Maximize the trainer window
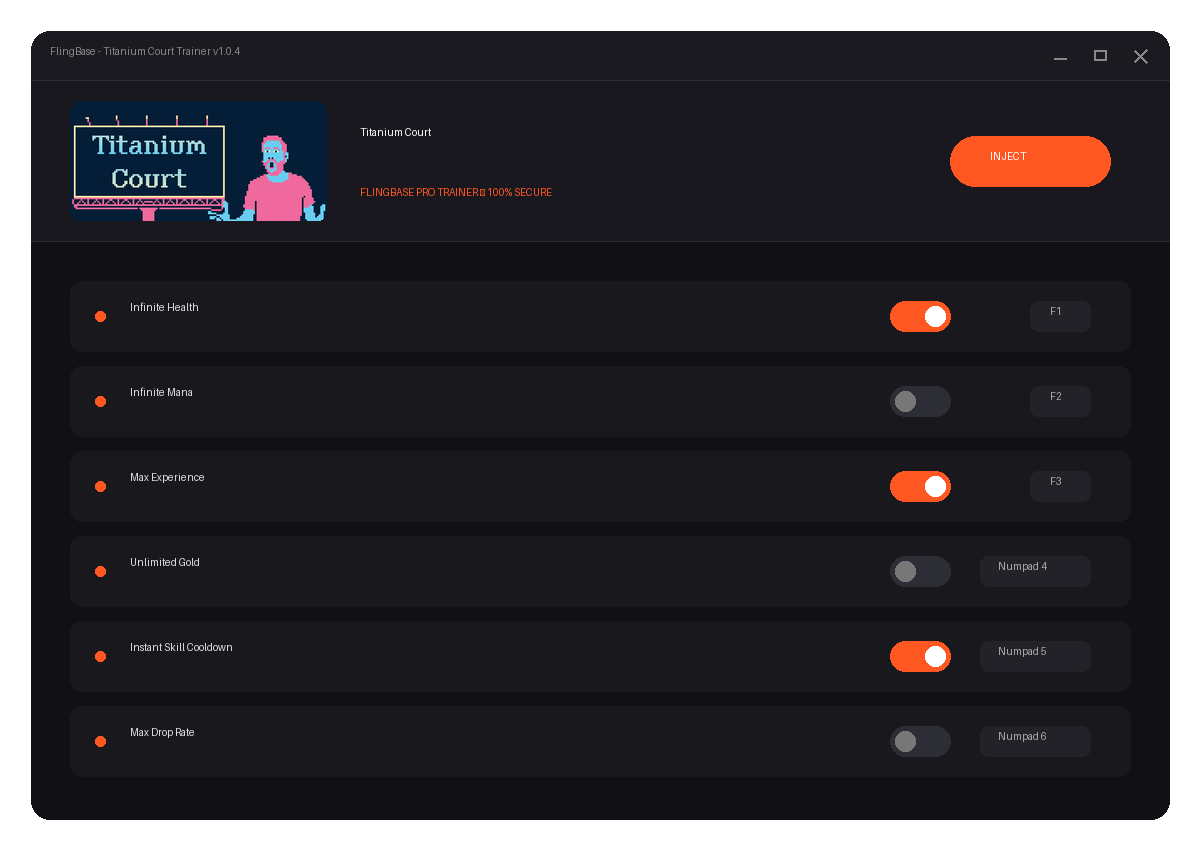Screen dimensions: 1200x850 1100,56
